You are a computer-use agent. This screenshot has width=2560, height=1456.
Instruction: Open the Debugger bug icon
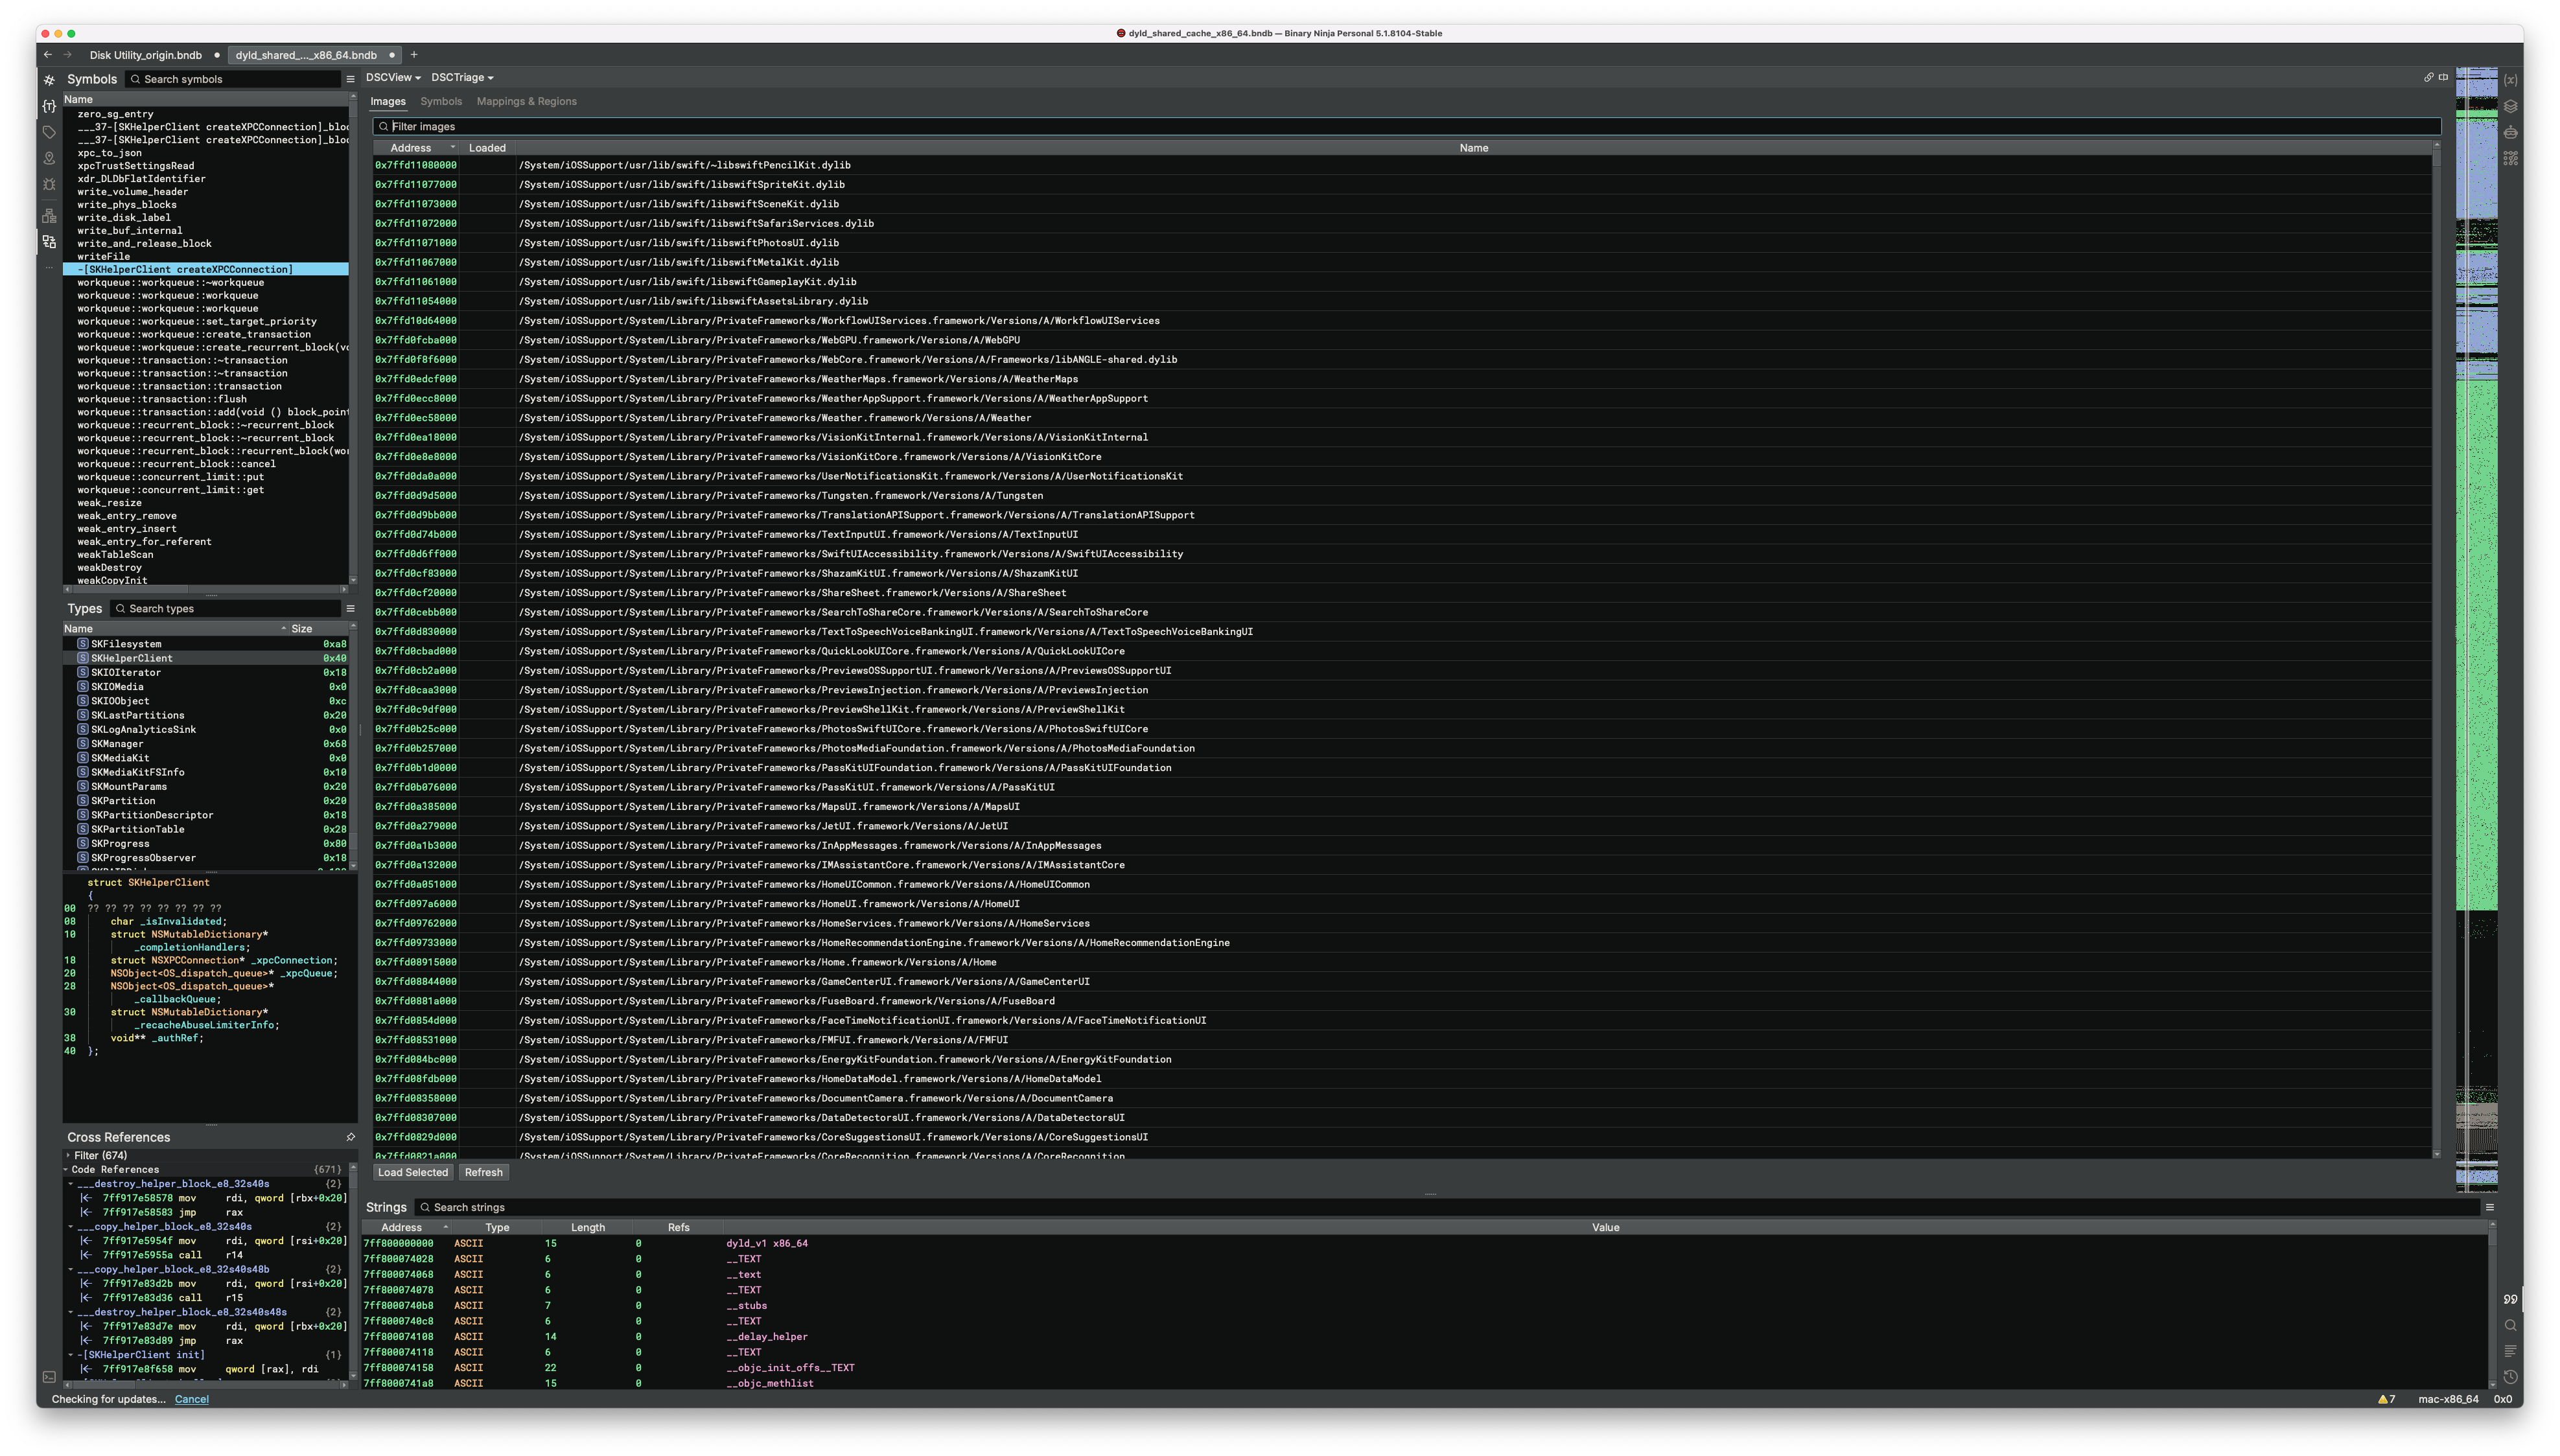(49, 185)
